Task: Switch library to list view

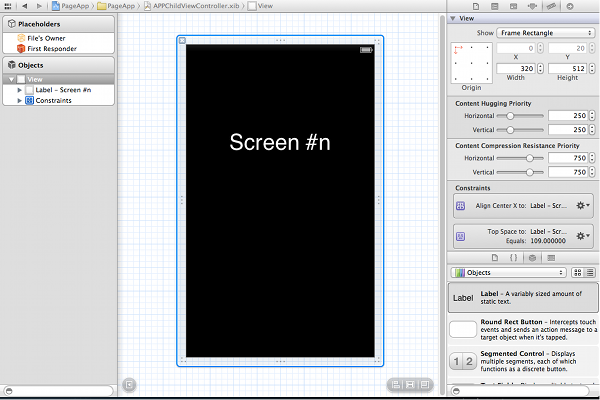Action: pos(590,272)
